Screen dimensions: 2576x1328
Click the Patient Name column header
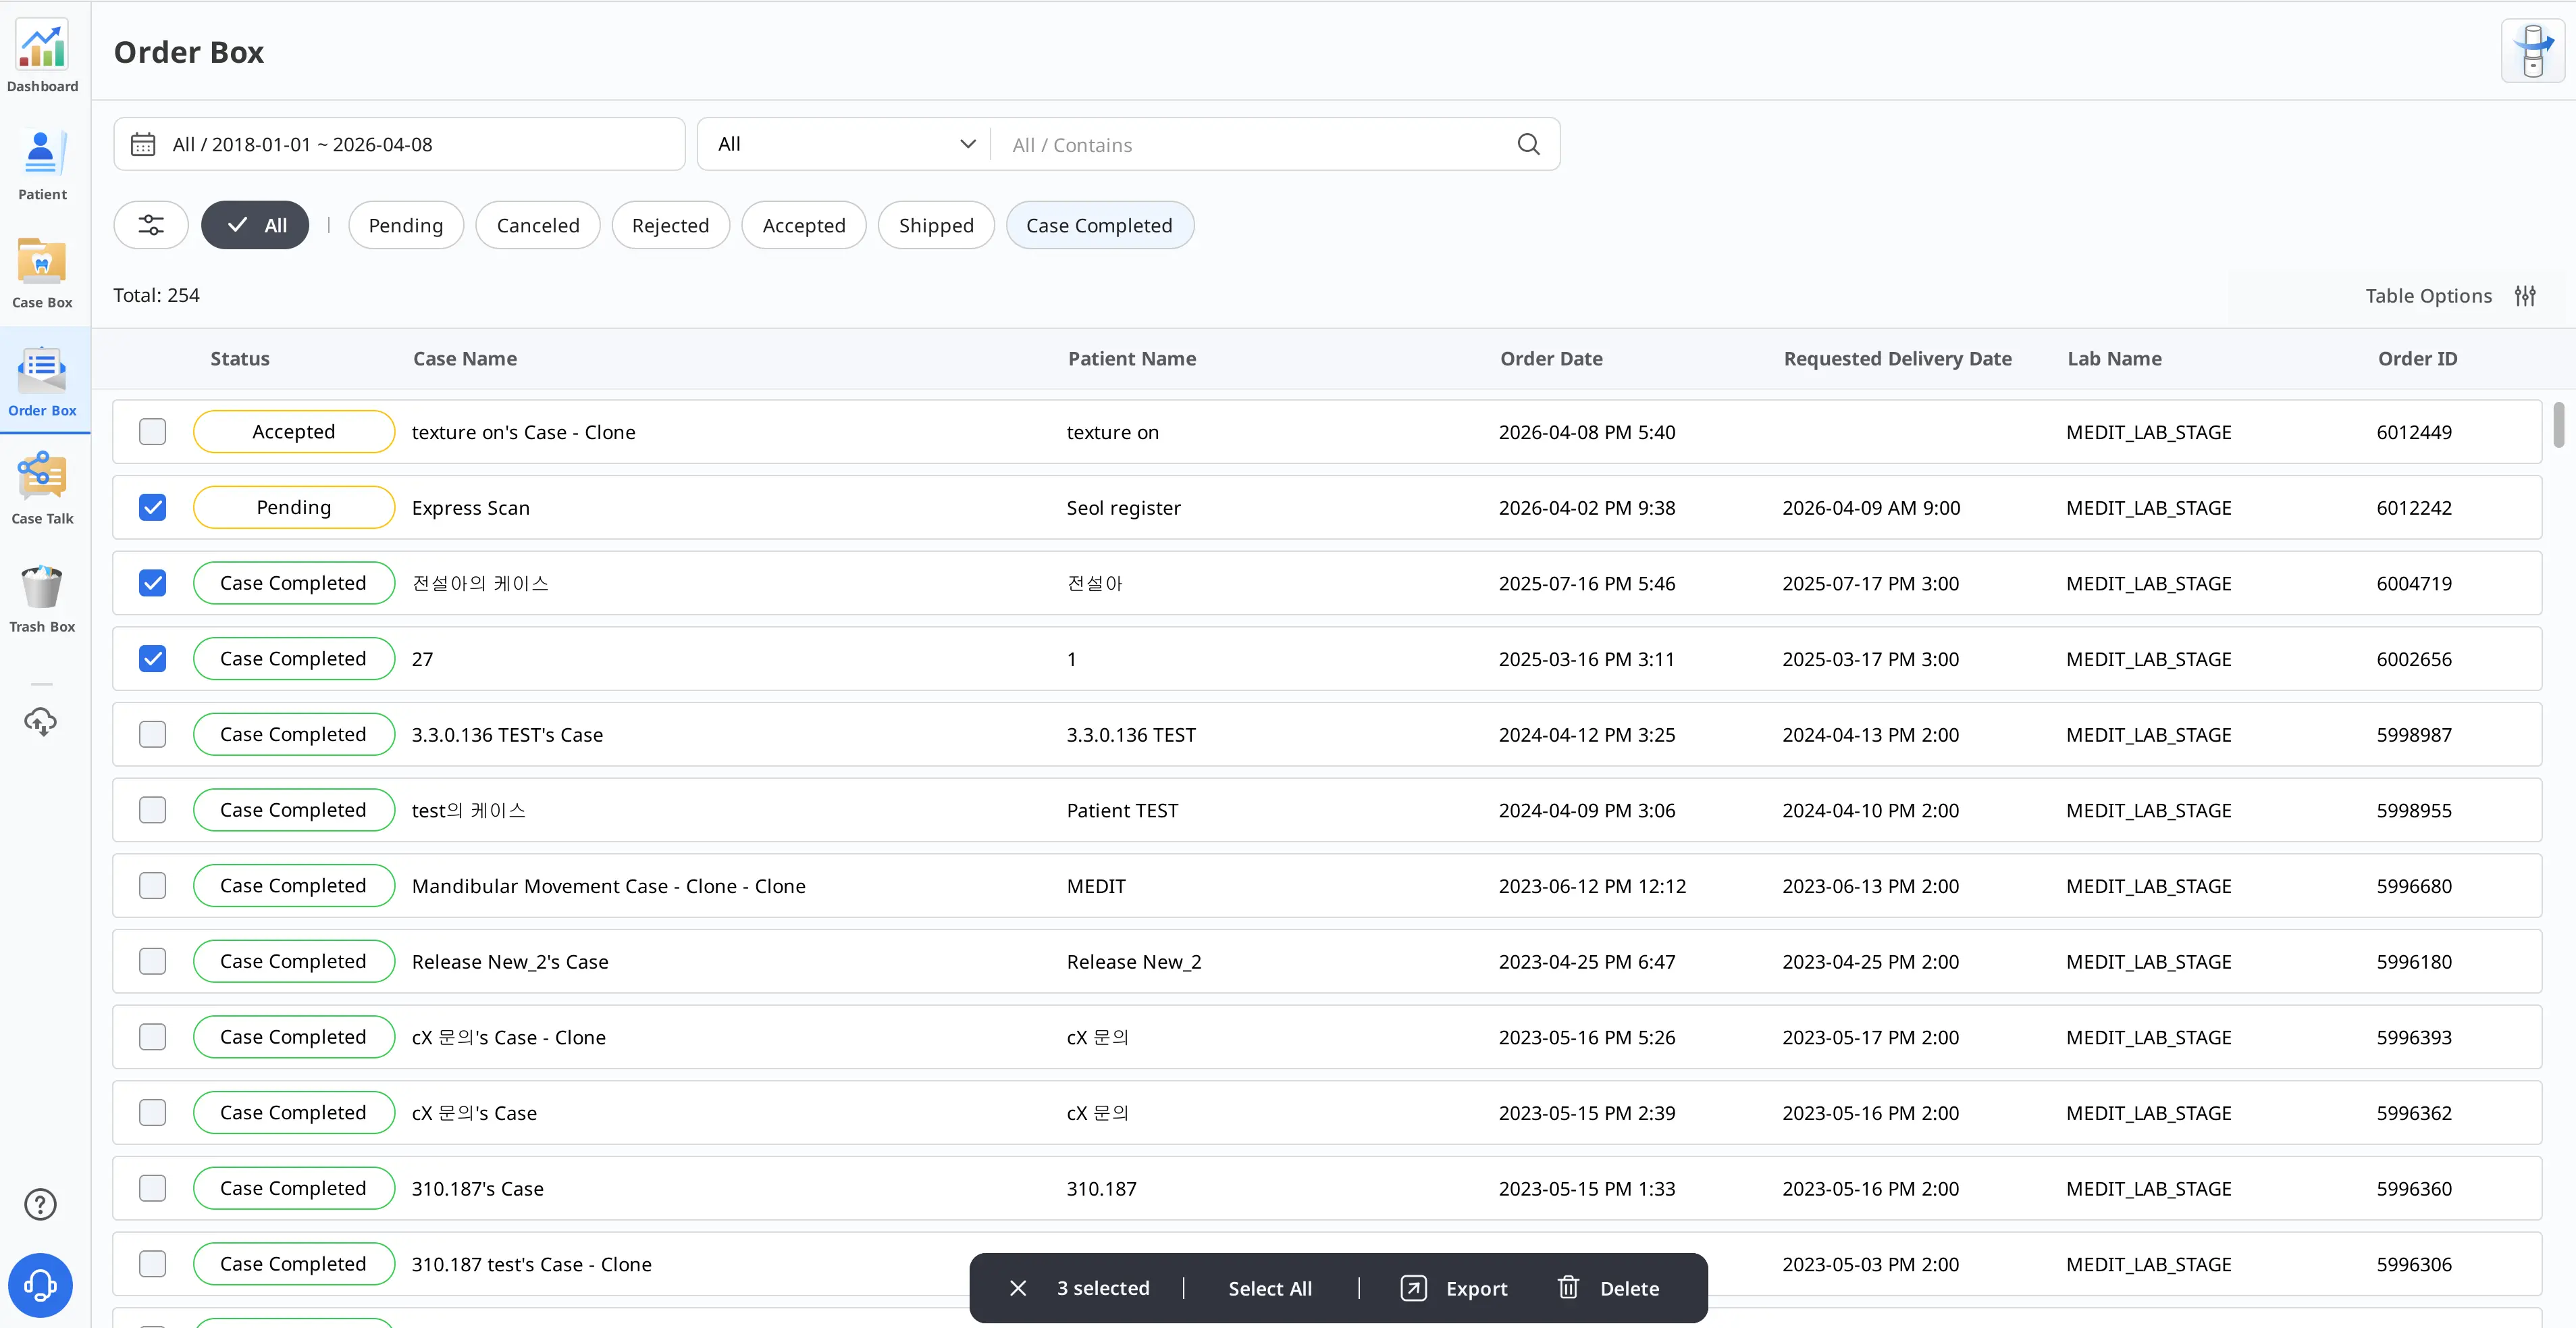tap(1132, 358)
